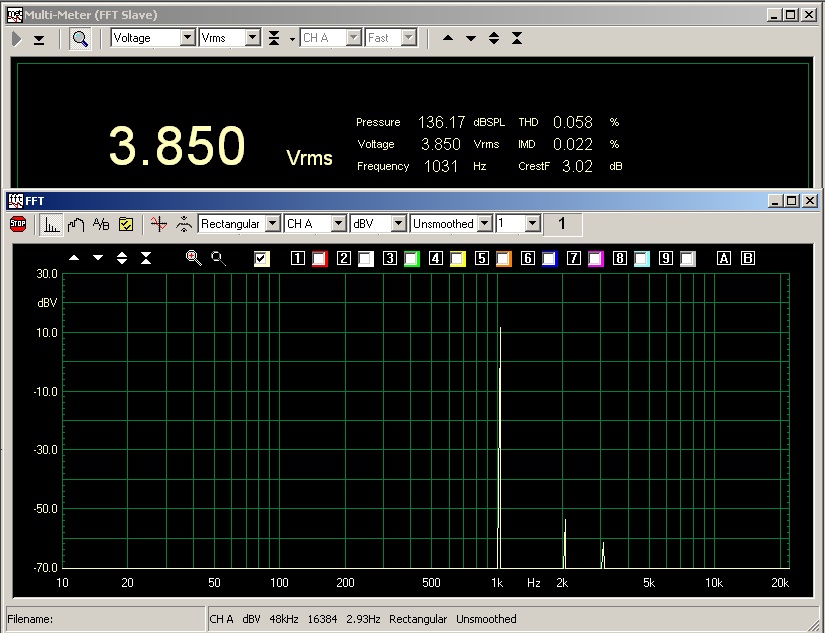Click the zoom-out magnifier on the graph
825x633 pixels.
pyautogui.click(x=217, y=258)
